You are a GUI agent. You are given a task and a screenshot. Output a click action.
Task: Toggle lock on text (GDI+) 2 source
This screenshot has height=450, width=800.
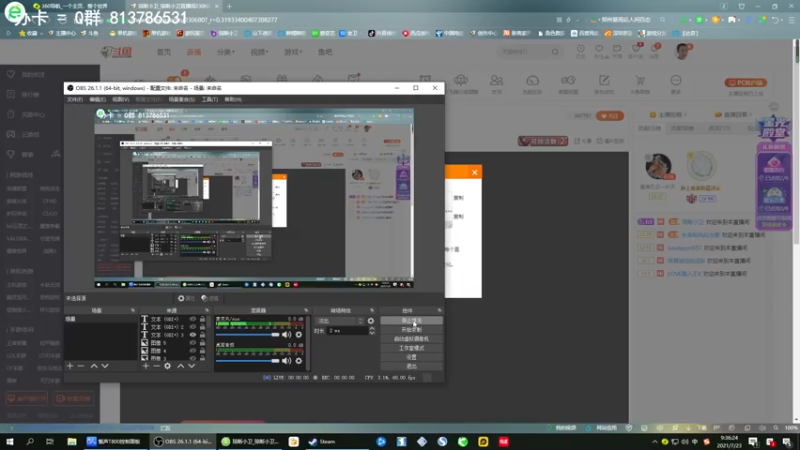203,327
